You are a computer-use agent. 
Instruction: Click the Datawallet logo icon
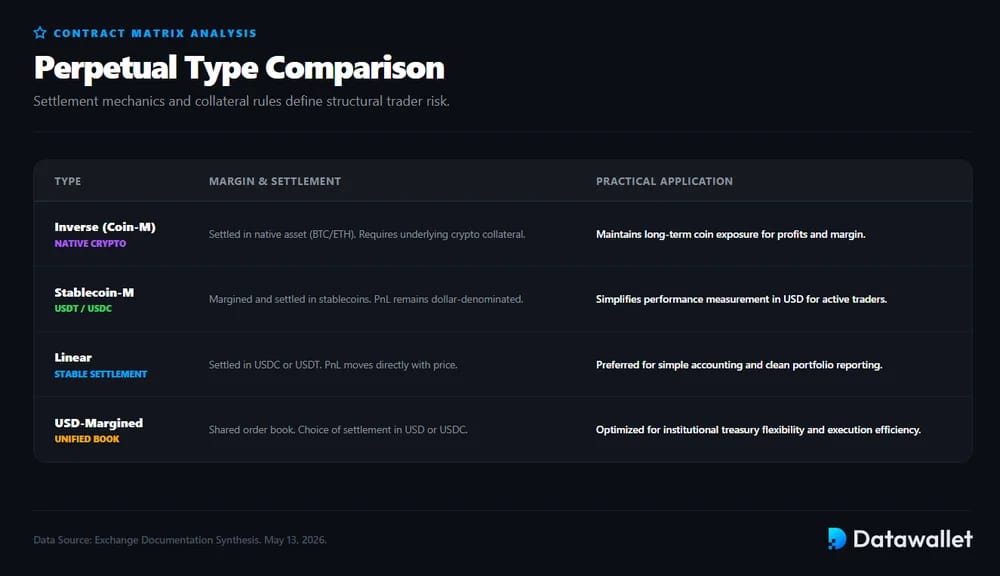[x=837, y=538]
